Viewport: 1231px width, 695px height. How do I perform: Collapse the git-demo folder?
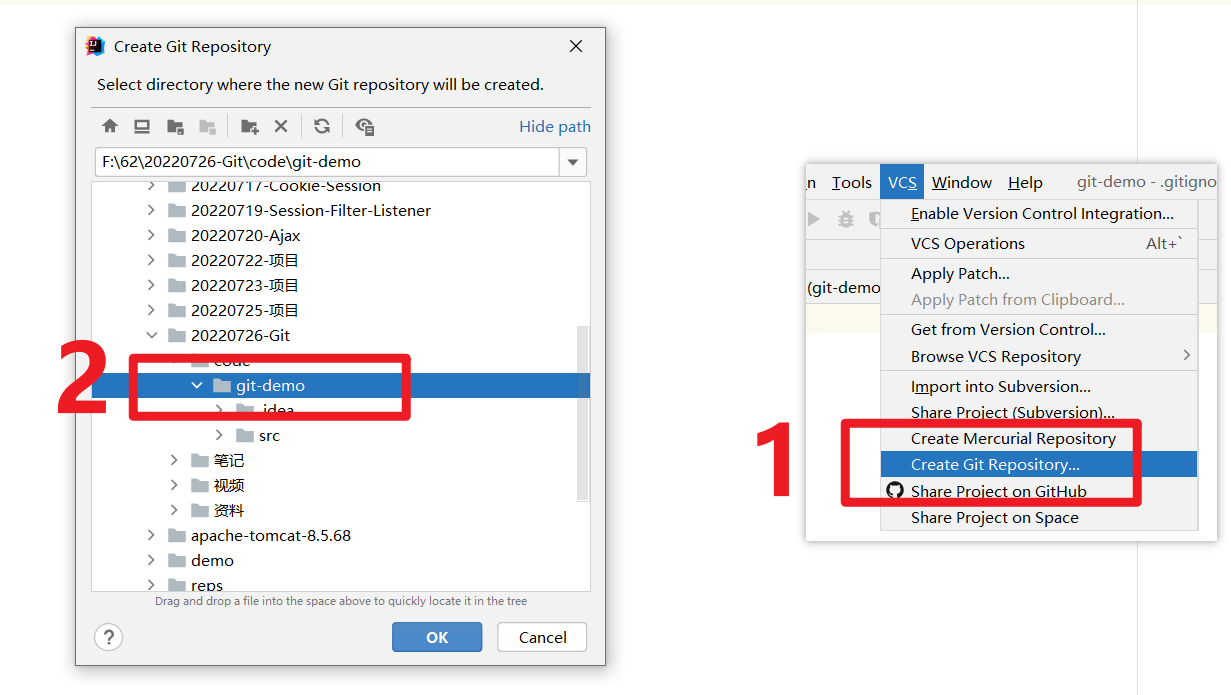click(x=197, y=385)
